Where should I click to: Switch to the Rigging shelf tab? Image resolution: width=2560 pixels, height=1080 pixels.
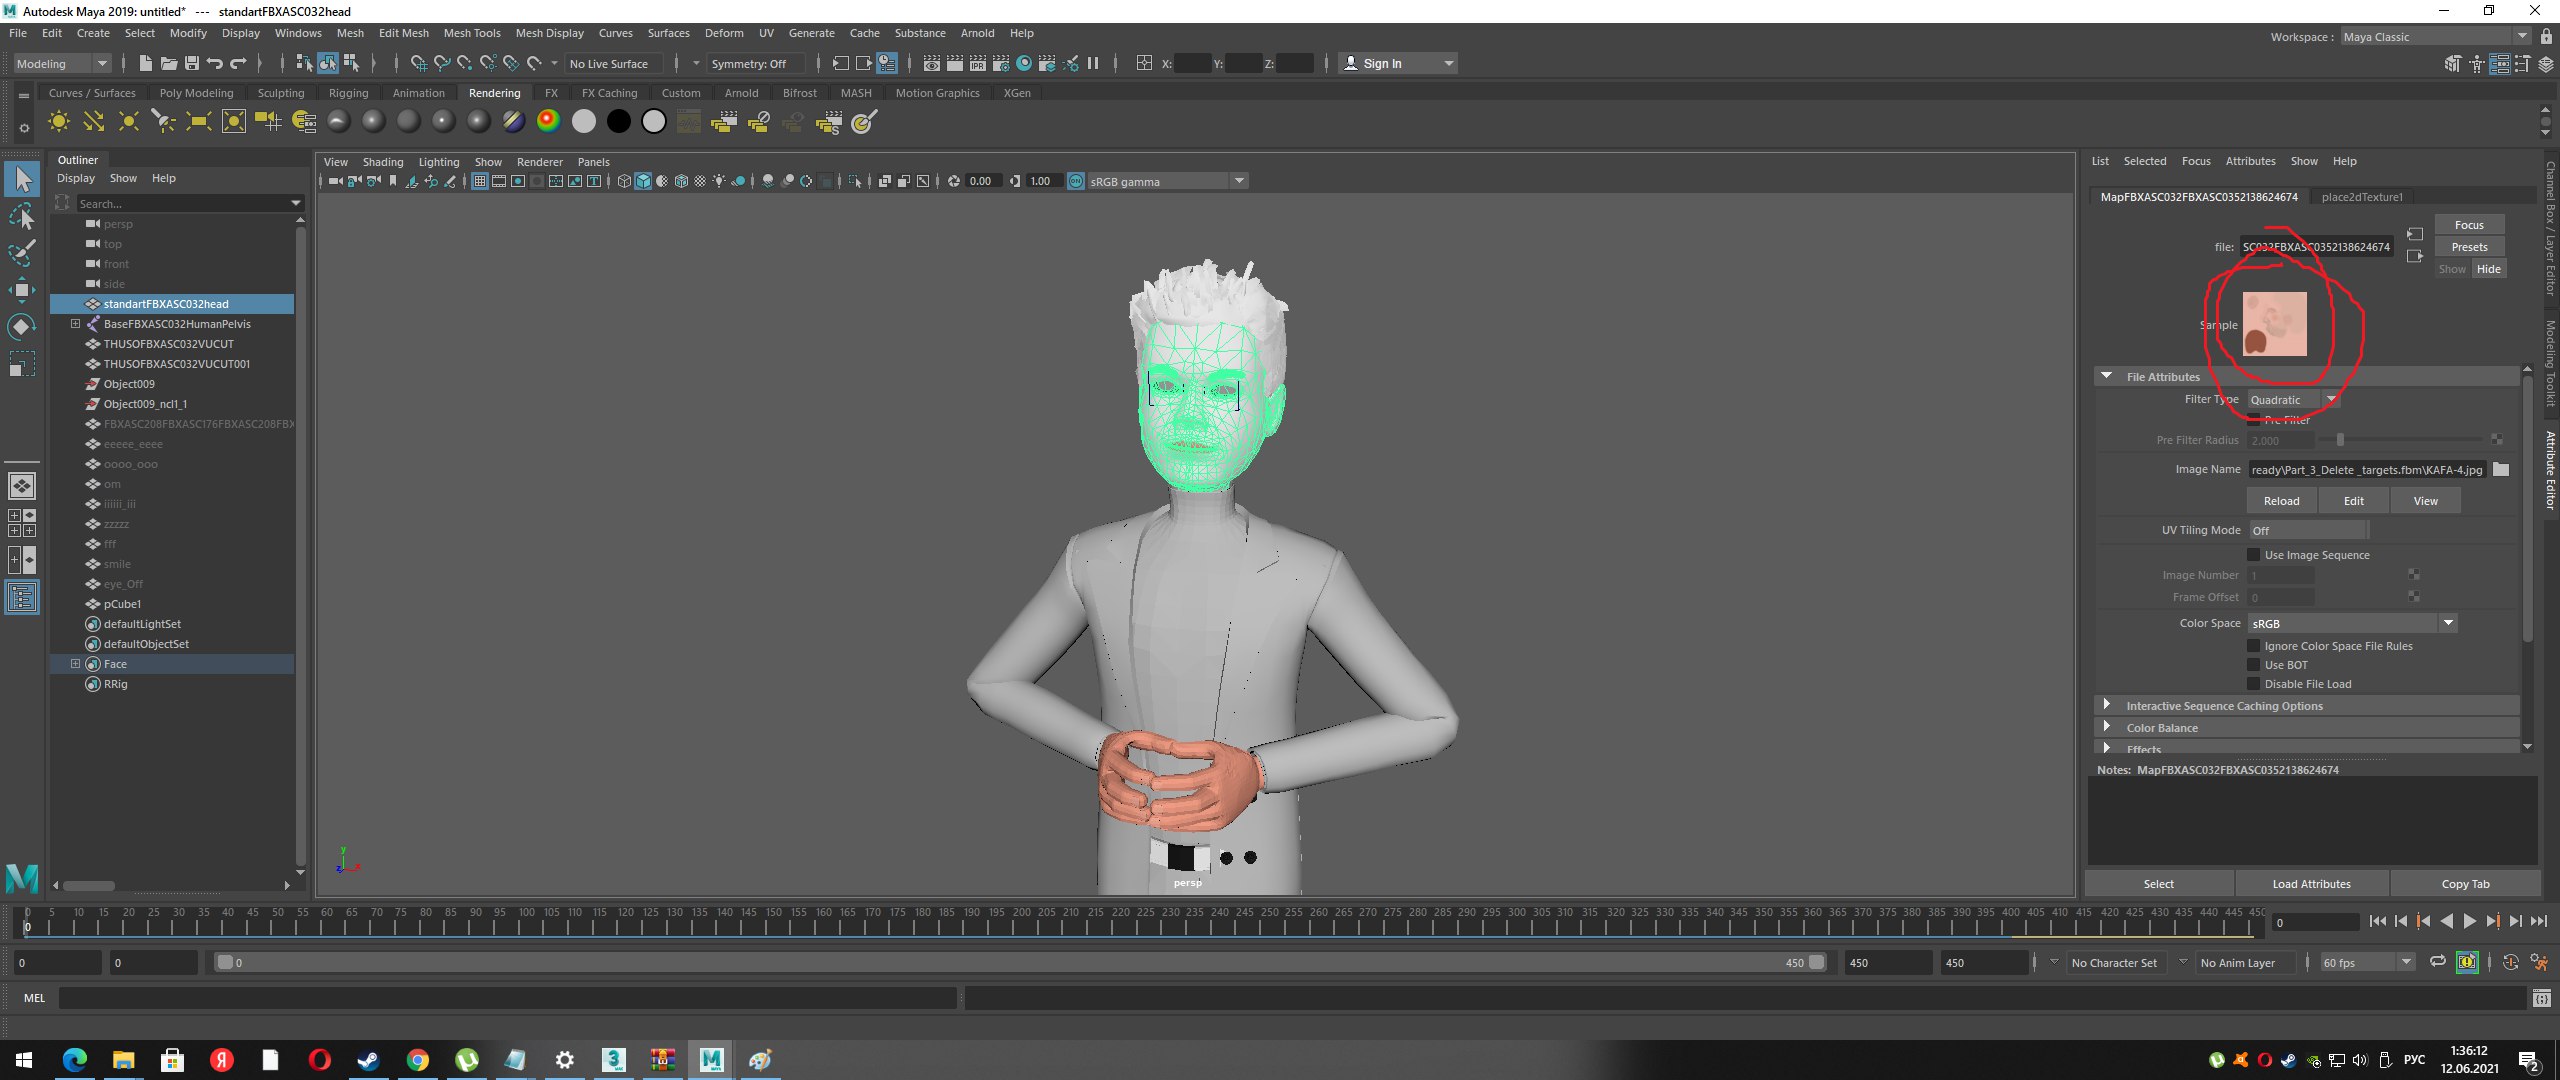pos(348,93)
